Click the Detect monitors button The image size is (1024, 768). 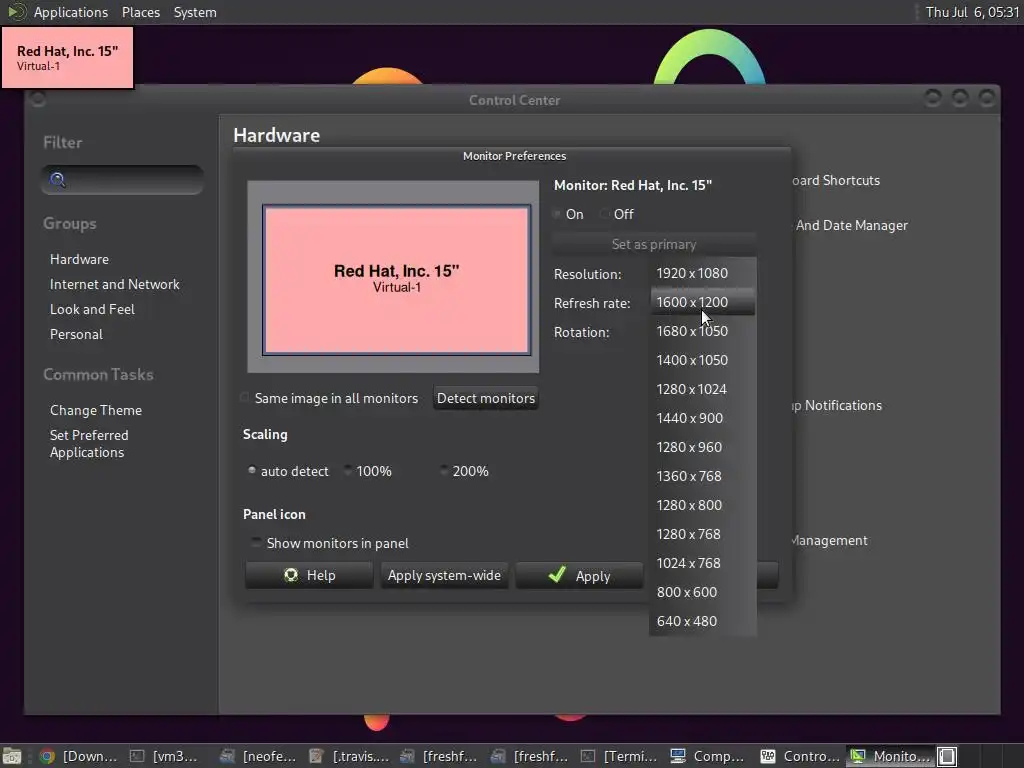click(x=486, y=398)
